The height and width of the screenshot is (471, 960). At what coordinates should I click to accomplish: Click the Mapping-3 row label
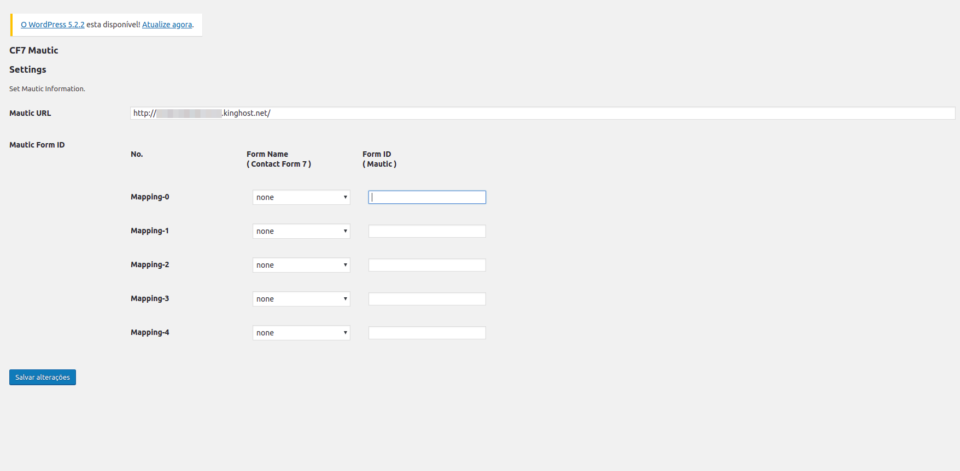coord(150,298)
